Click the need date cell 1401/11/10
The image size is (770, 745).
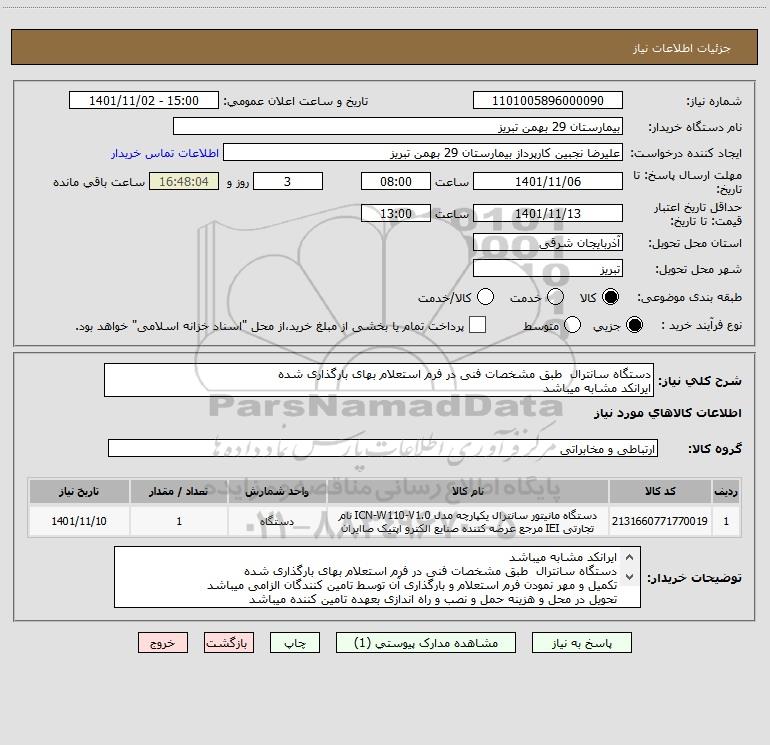click(79, 521)
